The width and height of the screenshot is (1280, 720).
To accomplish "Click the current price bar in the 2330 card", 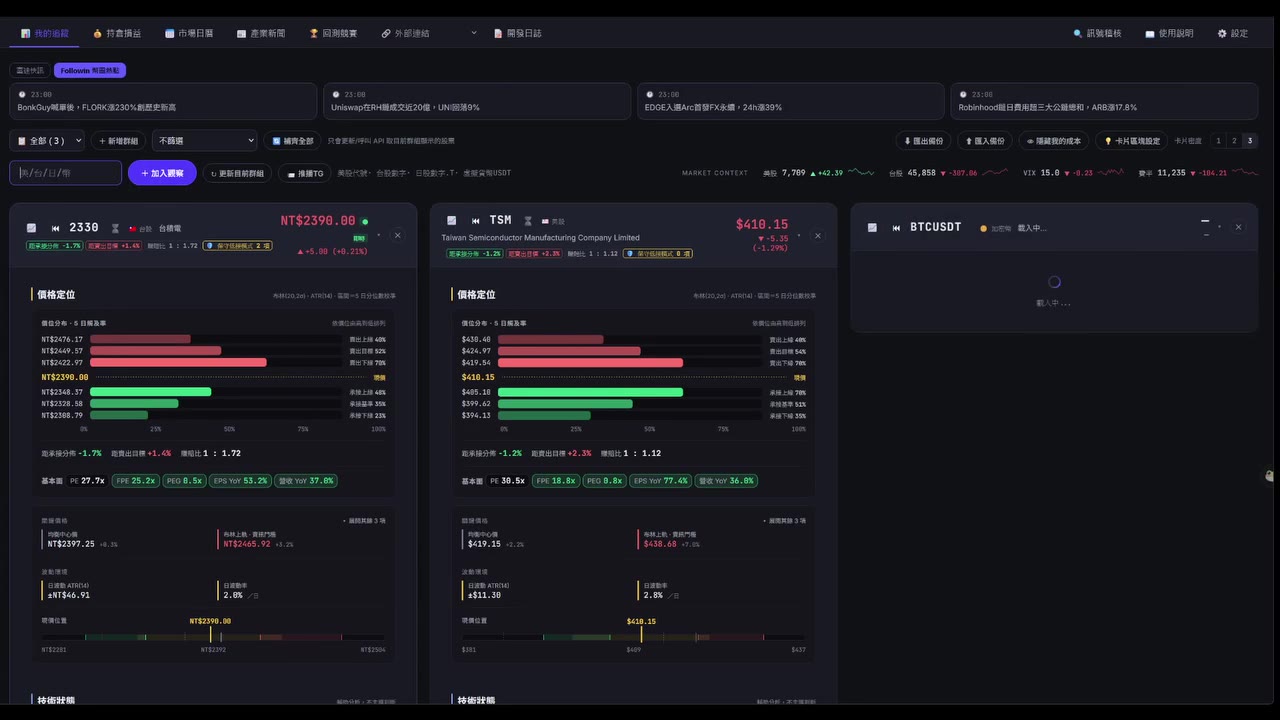I will pos(213,377).
